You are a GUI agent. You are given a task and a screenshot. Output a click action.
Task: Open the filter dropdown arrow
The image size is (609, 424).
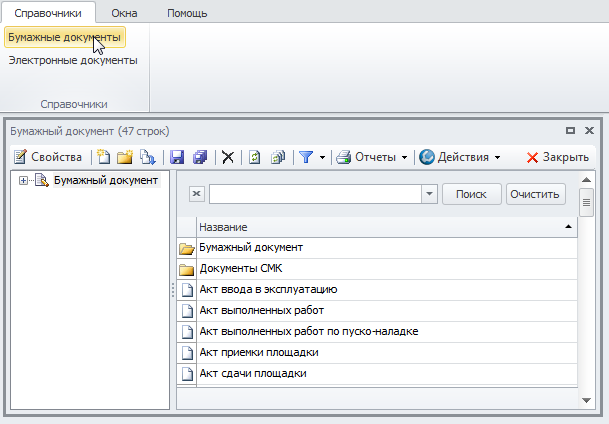pos(322,157)
